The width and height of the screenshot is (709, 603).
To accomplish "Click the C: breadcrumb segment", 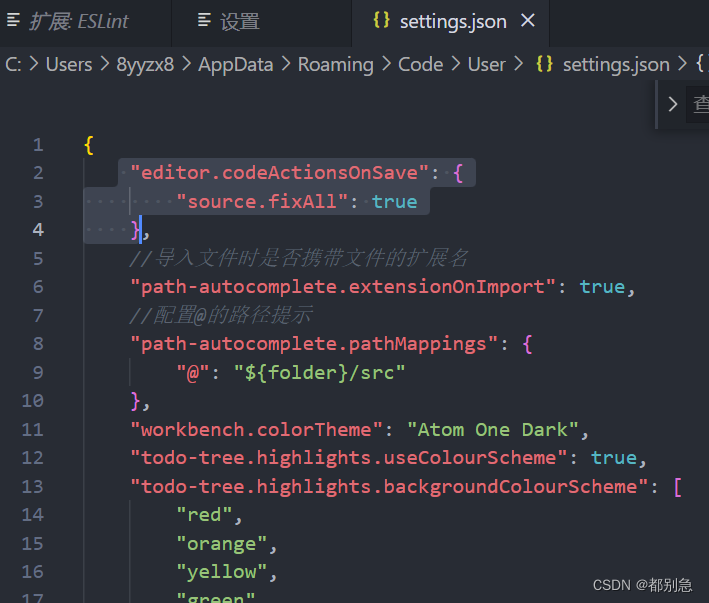I will click(13, 65).
